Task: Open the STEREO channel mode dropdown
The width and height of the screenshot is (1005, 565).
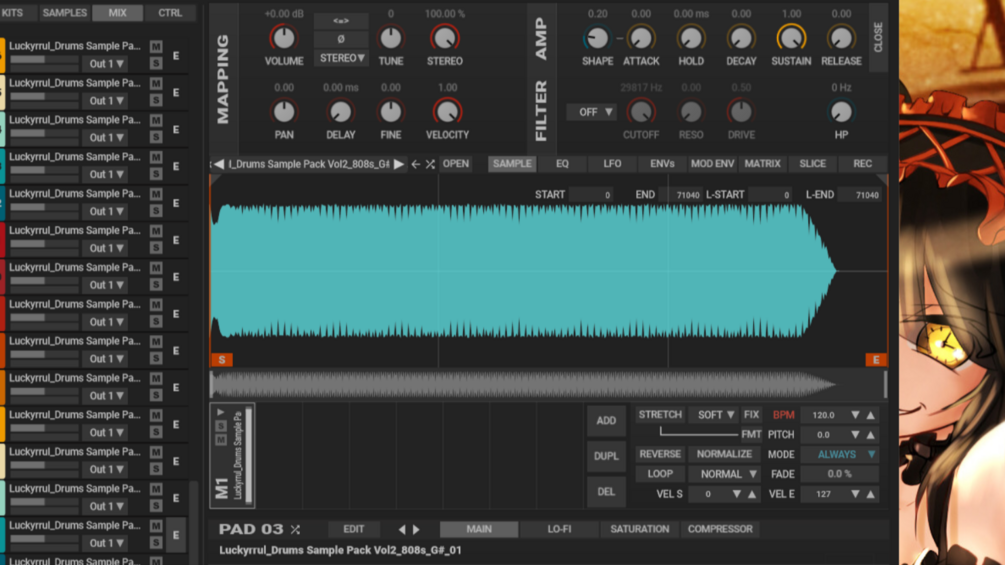Action: coord(341,58)
